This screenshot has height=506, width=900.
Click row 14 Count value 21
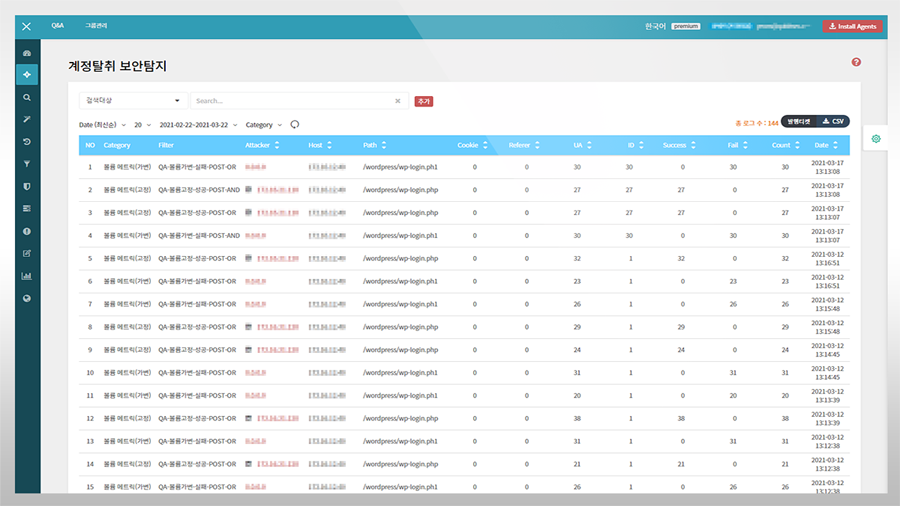785,464
